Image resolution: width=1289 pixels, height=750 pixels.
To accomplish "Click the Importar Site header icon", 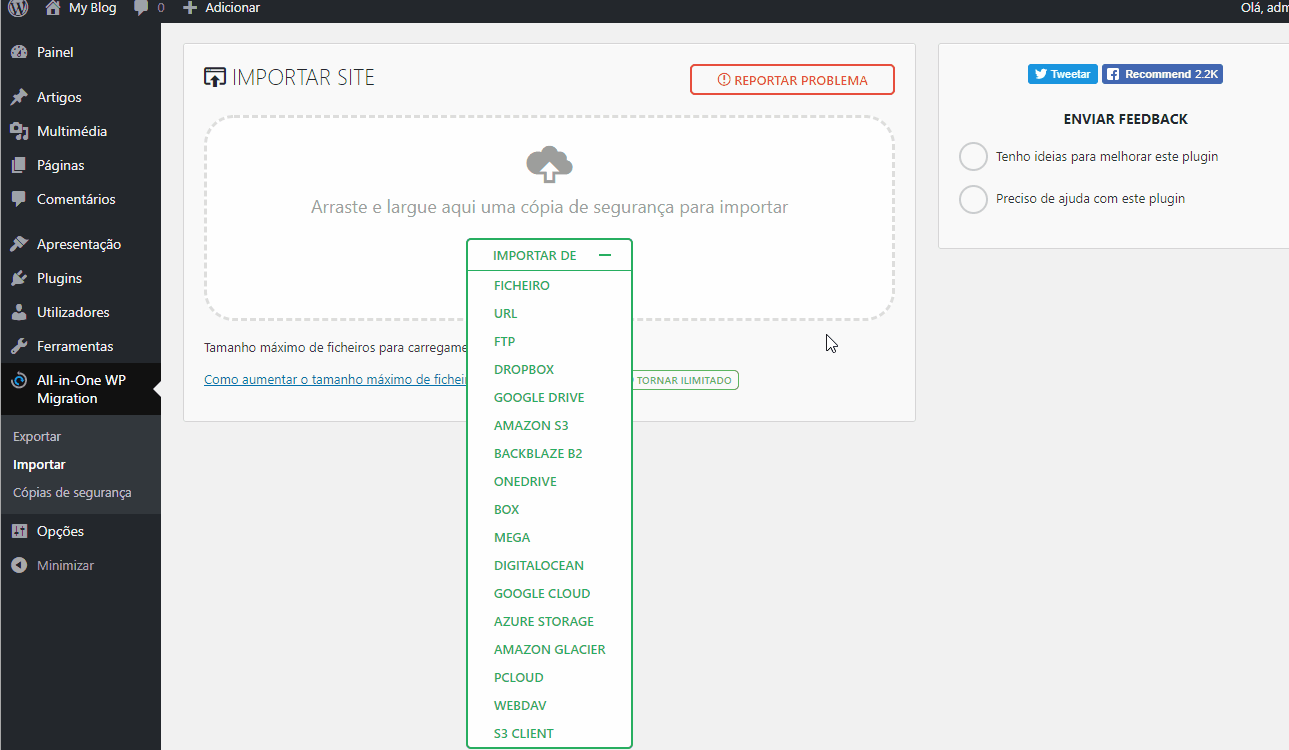I will pyautogui.click(x=215, y=77).
